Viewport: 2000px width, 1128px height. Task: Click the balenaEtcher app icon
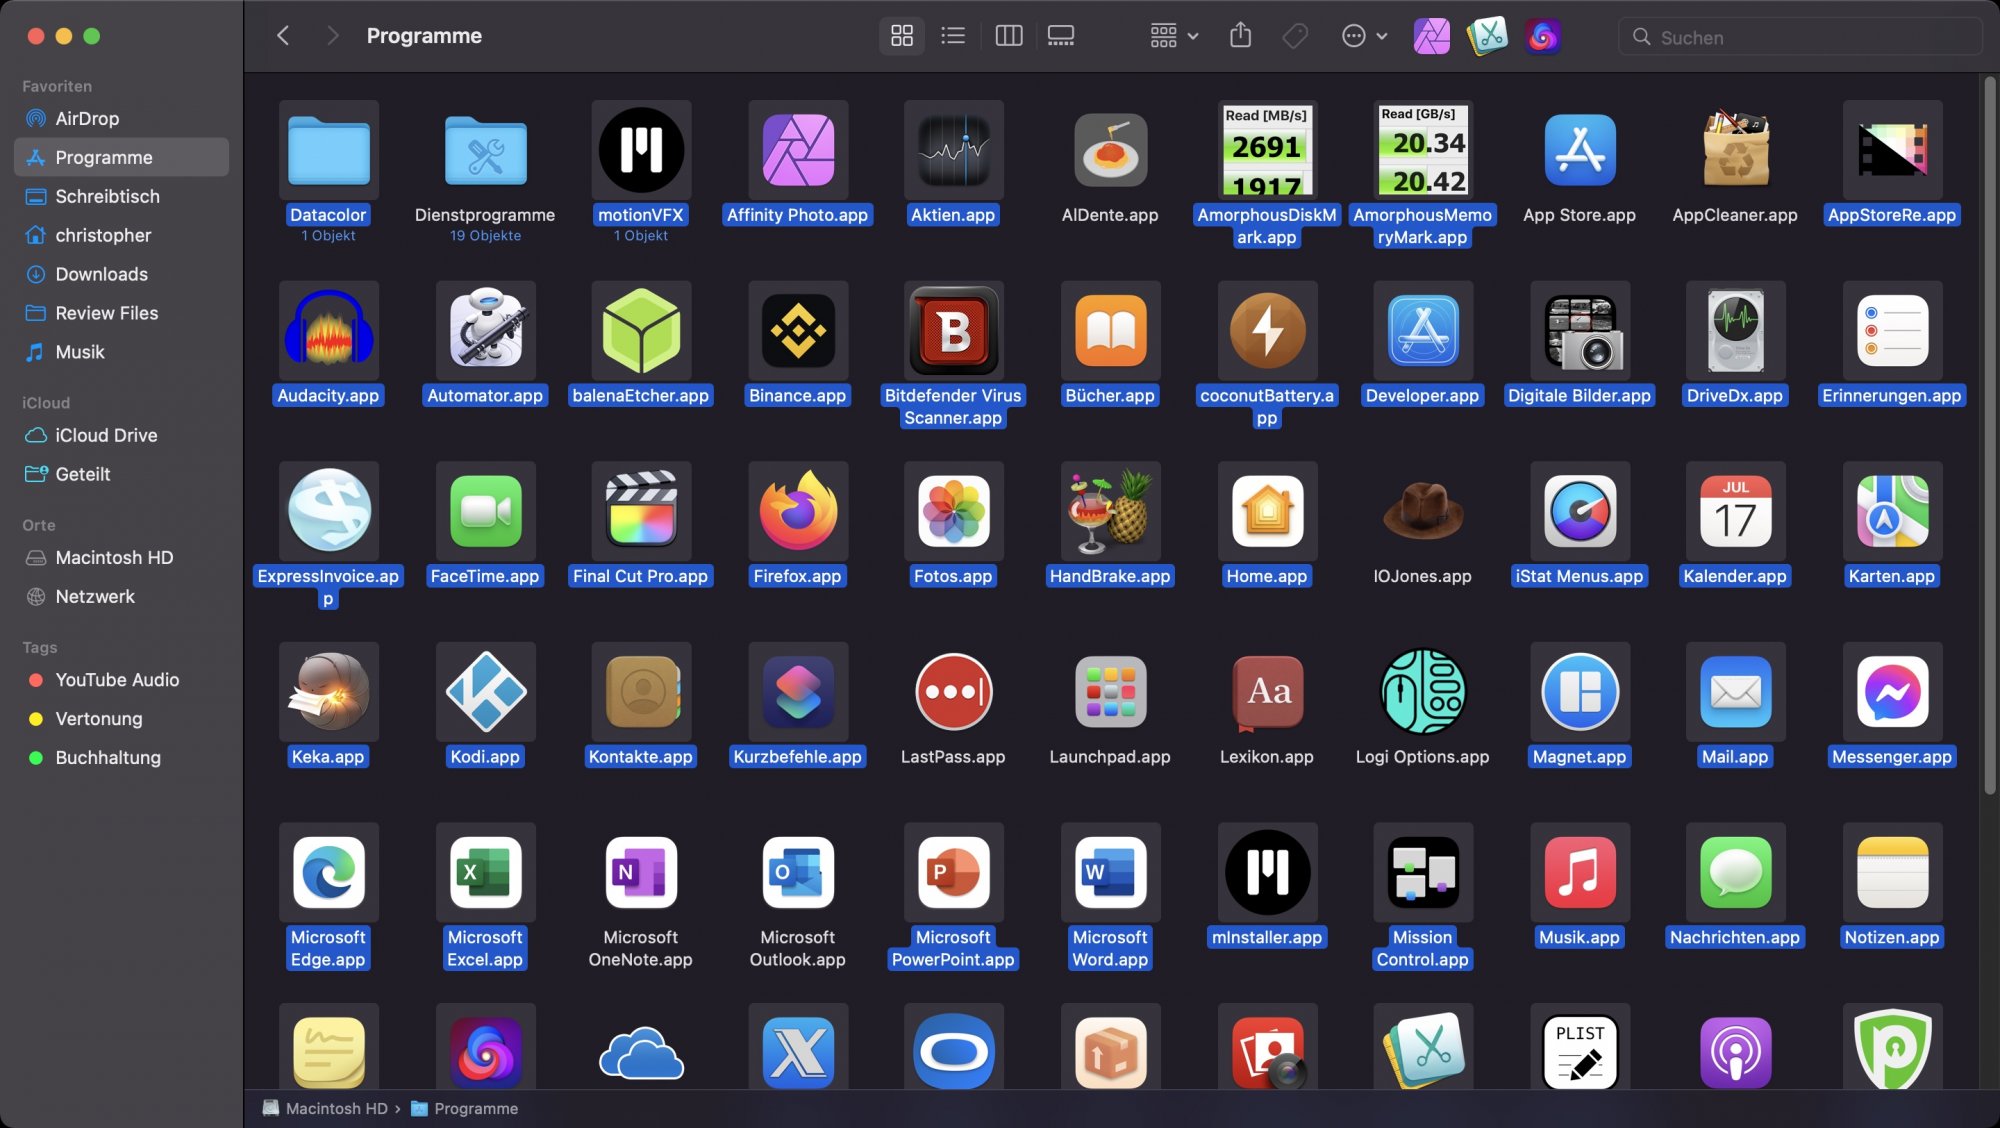tap(641, 331)
